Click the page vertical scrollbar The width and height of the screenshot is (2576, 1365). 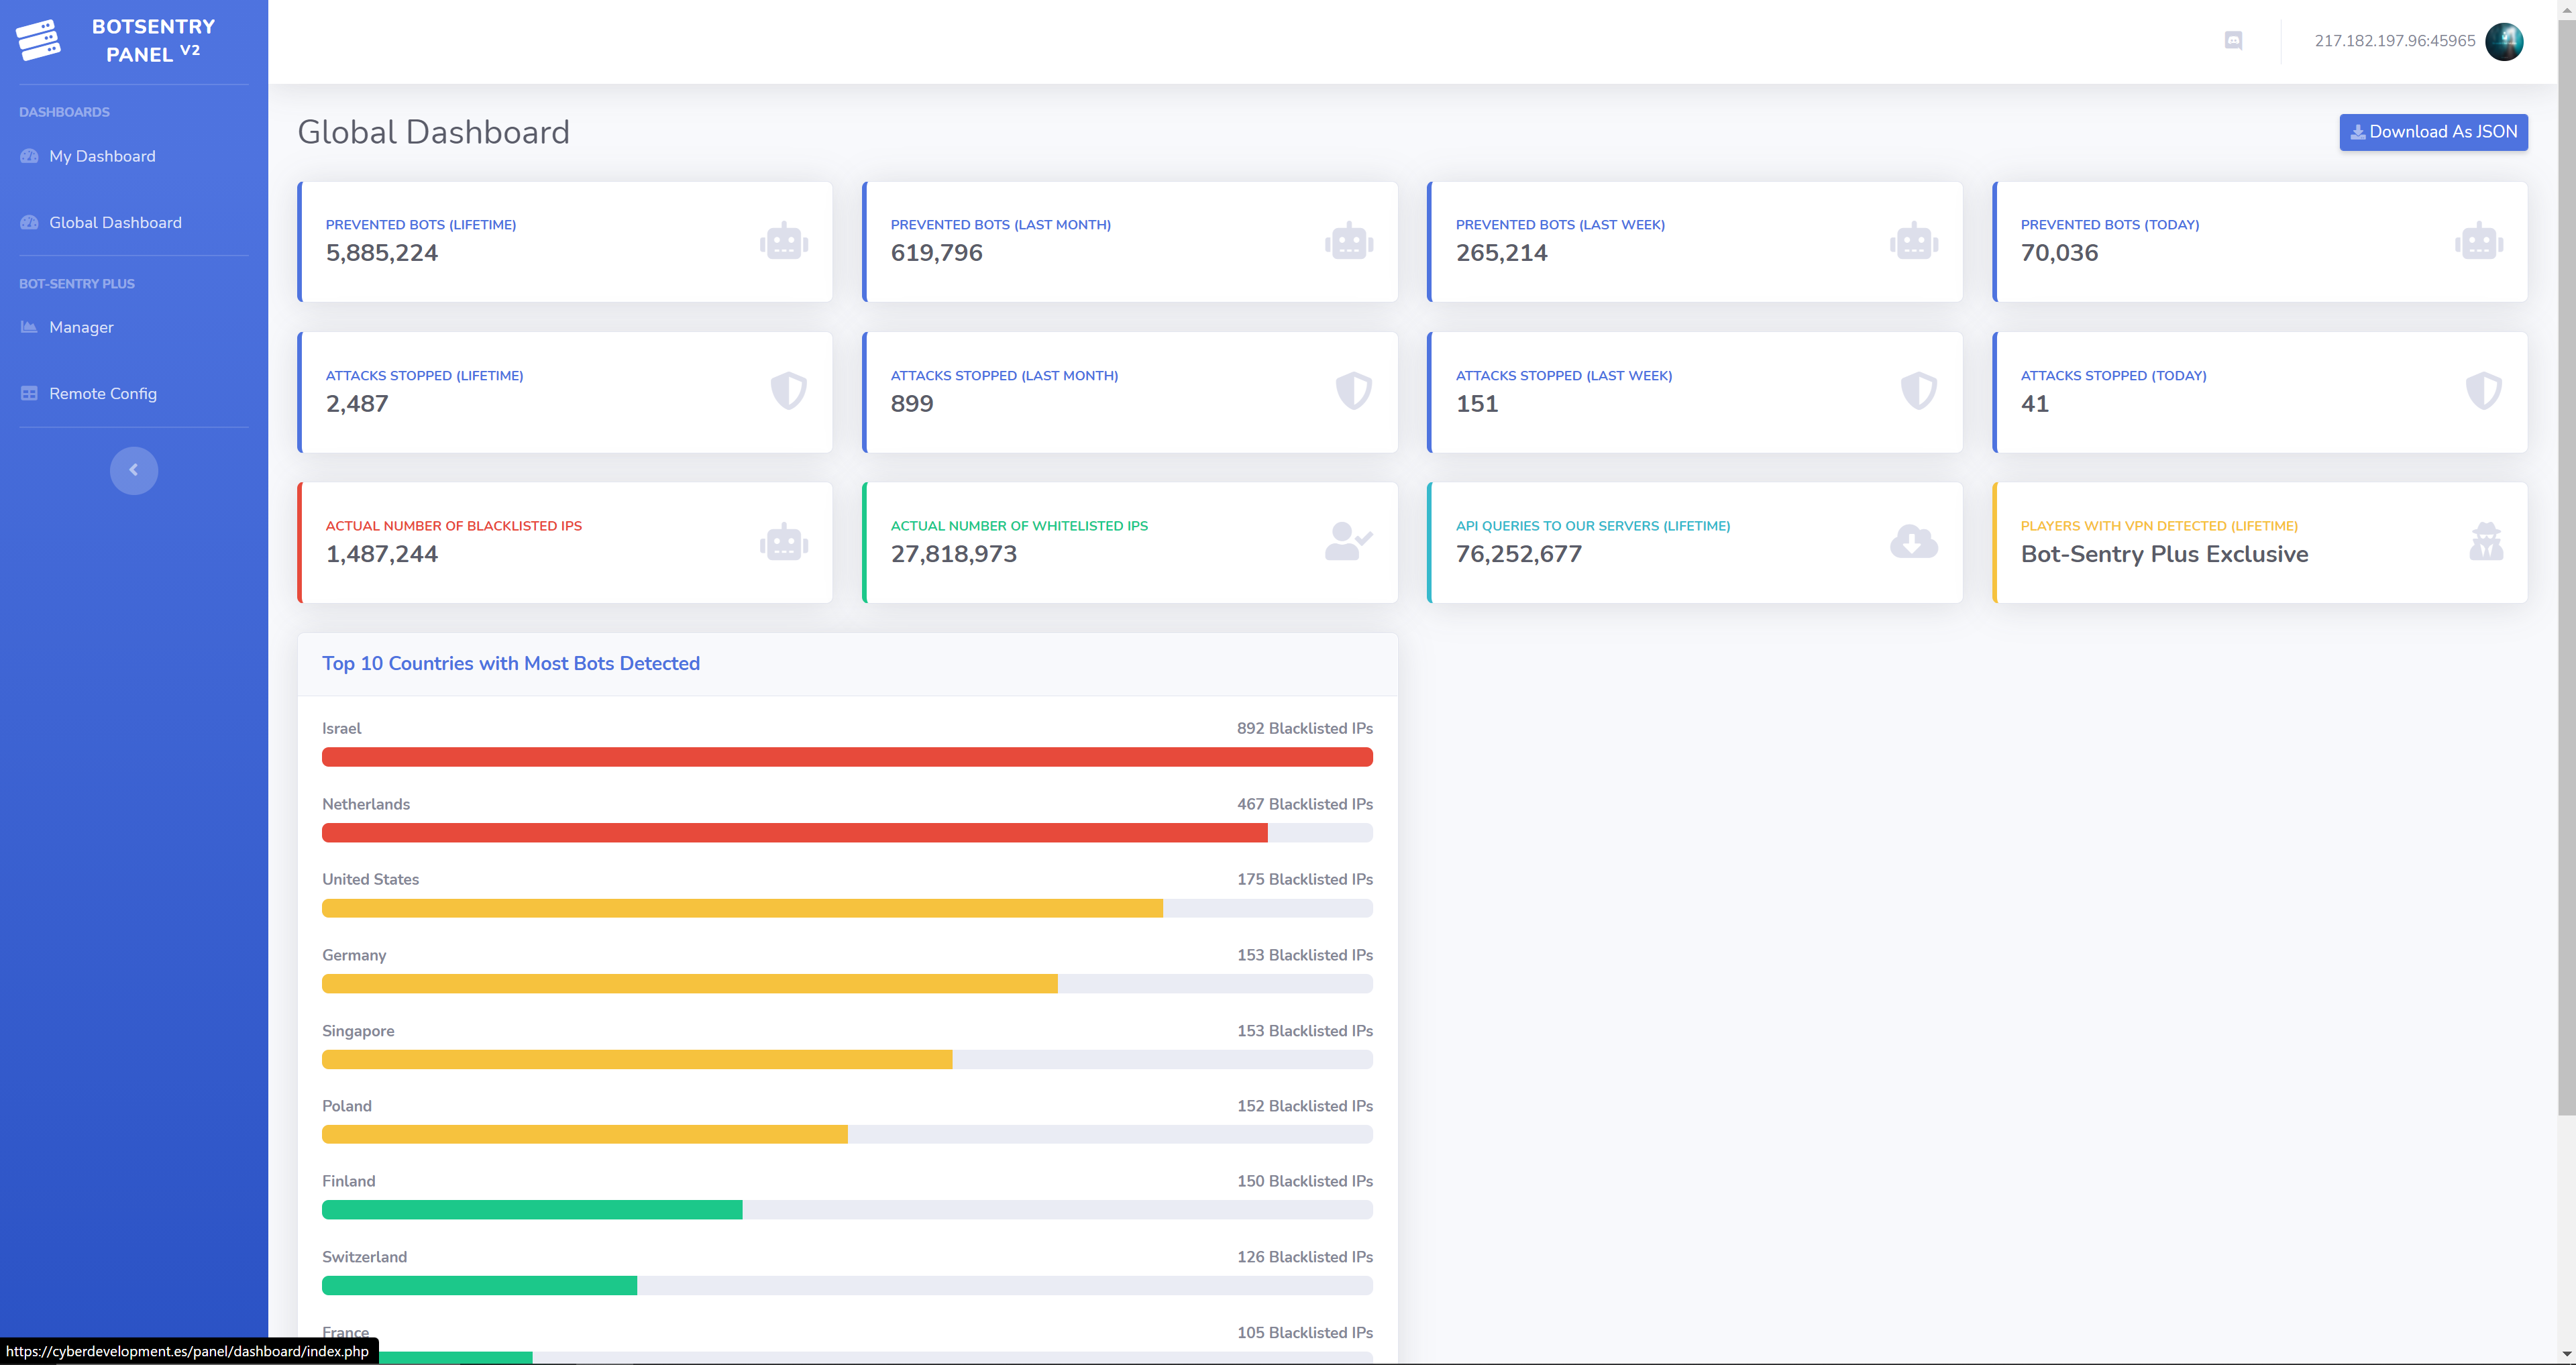[x=2566, y=560]
